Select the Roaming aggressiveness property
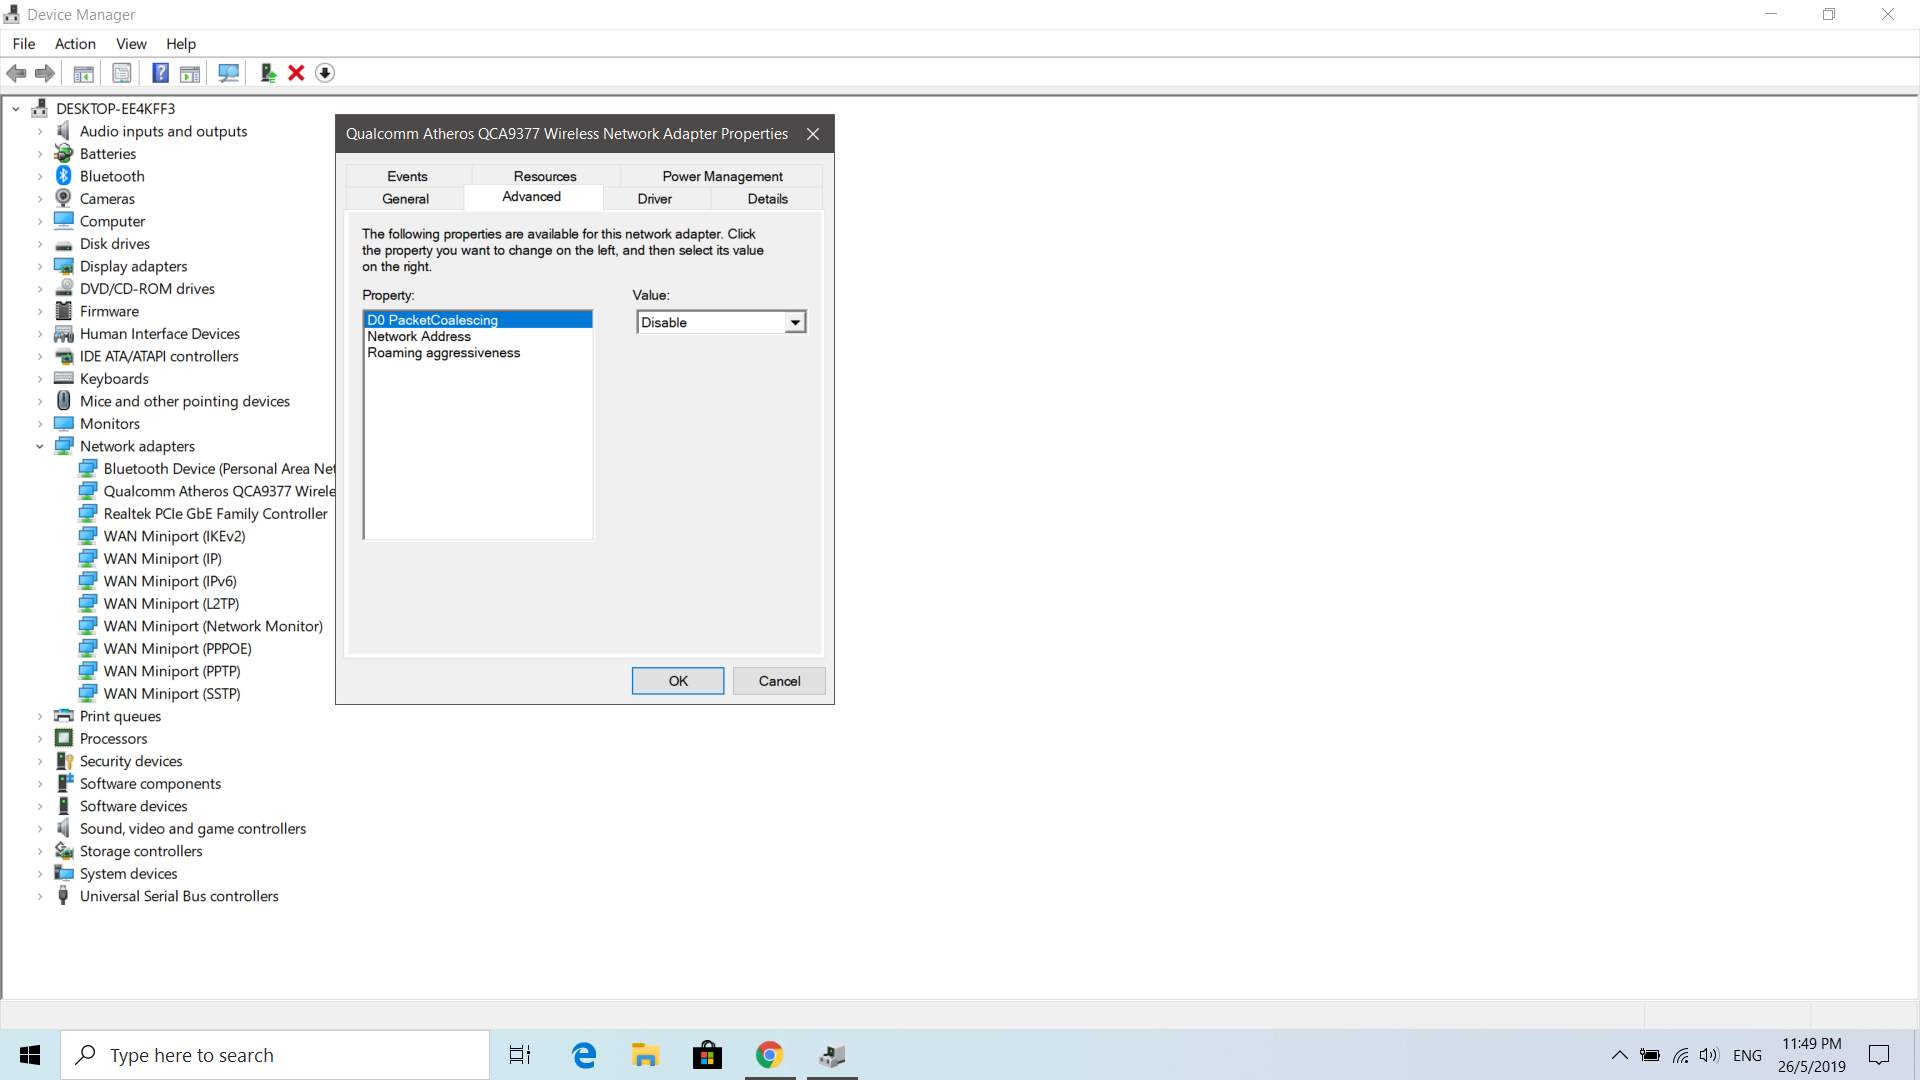Screen dimensions: 1920x1080 478,353
